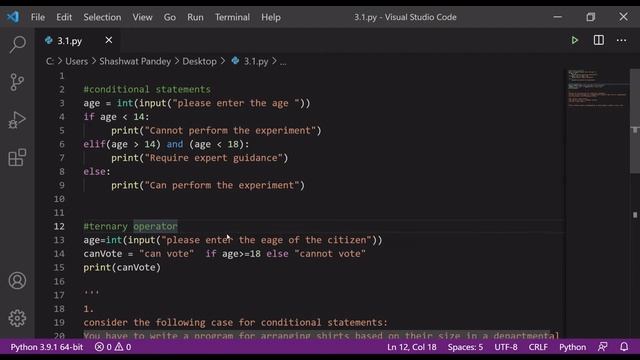The height and width of the screenshot is (360, 640).
Task: Change the CRLF end of line sequence
Action: (x=538, y=347)
